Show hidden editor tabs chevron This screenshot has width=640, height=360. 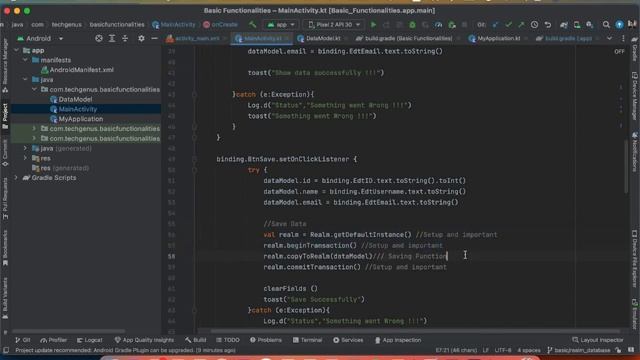[x=609, y=38]
